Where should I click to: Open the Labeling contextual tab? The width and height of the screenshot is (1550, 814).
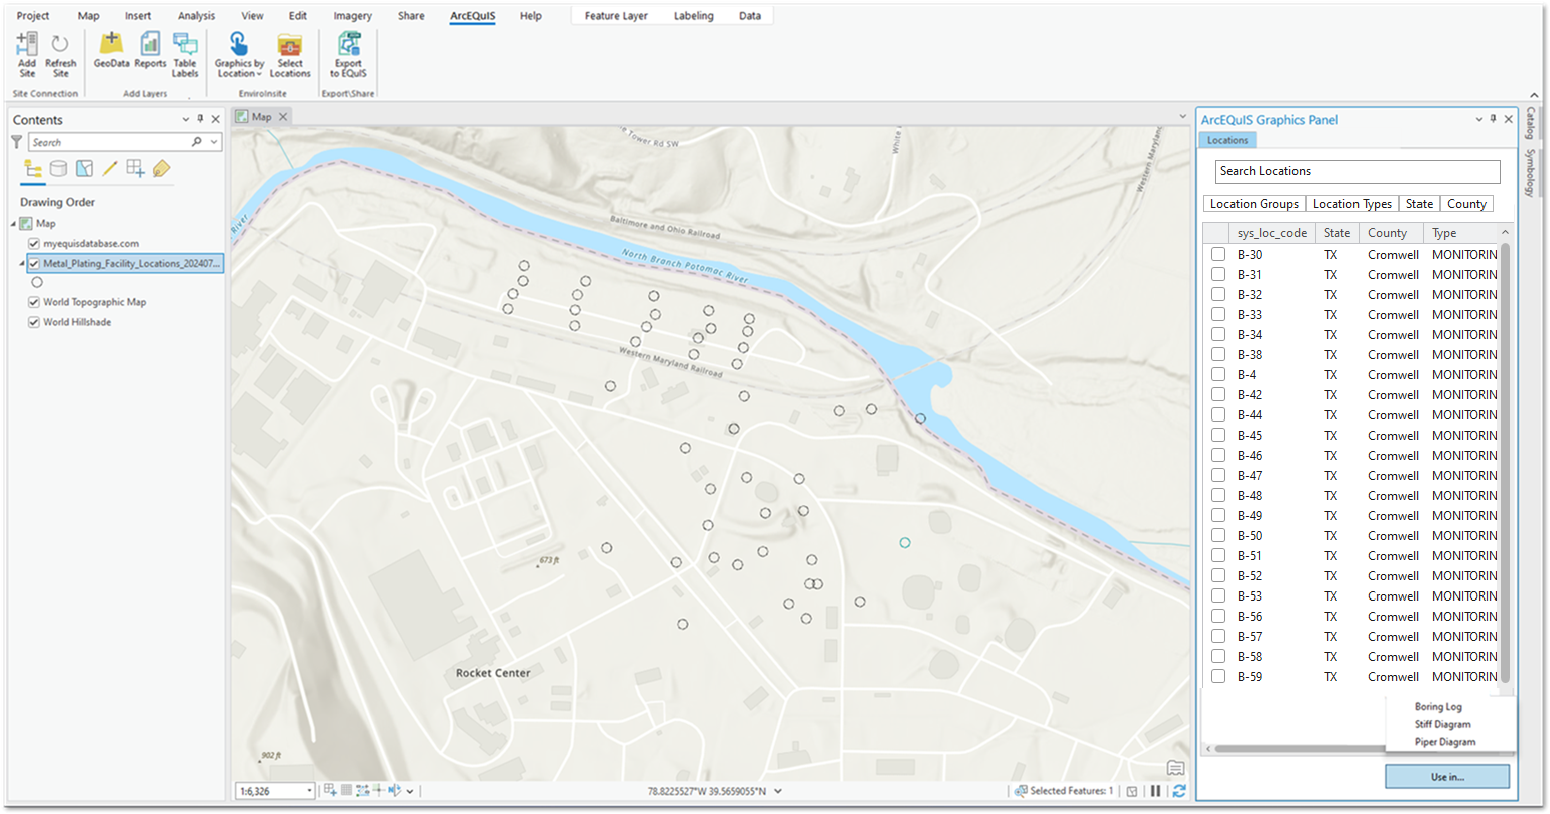click(693, 16)
